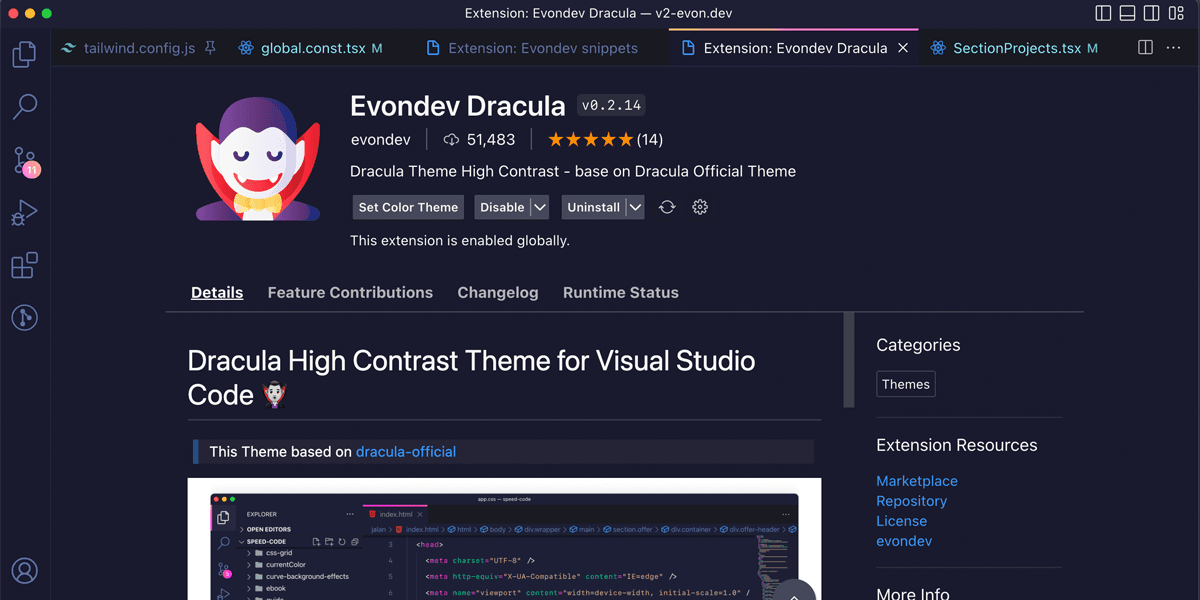Click the version label v0.2.14
This screenshot has width=1200, height=600.
tap(613, 105)
